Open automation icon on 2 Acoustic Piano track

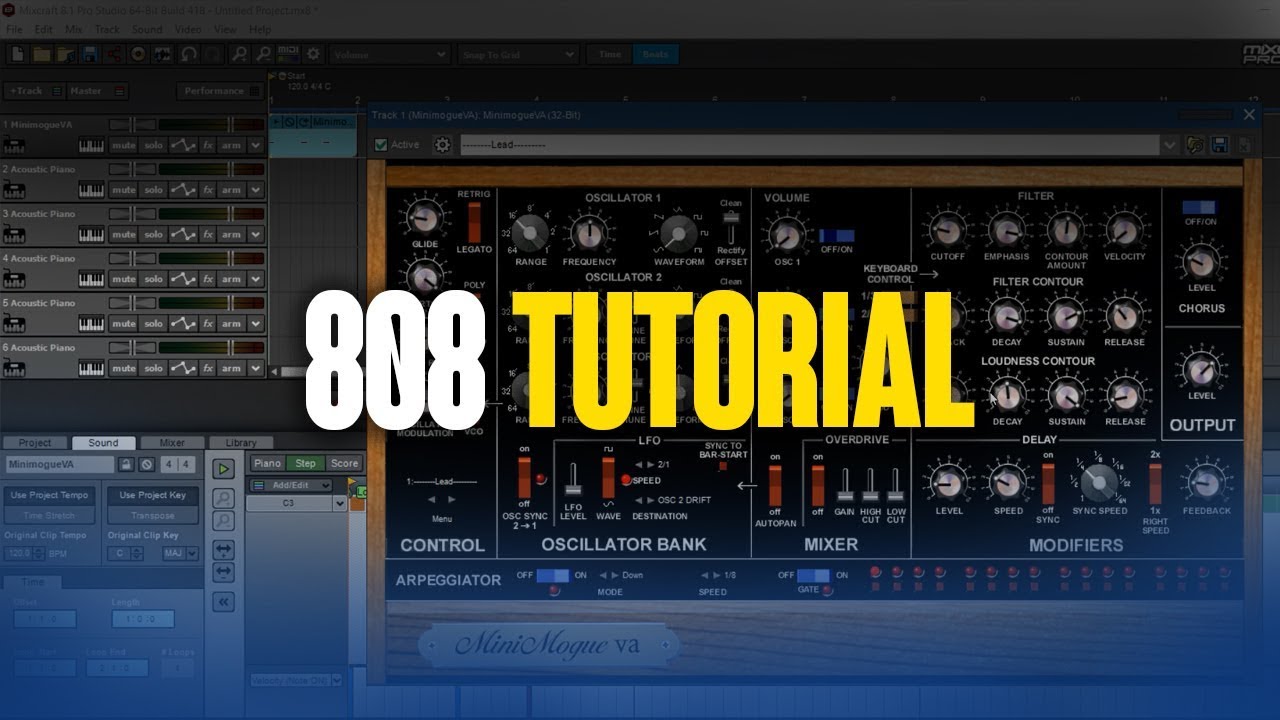coord(182,190)
